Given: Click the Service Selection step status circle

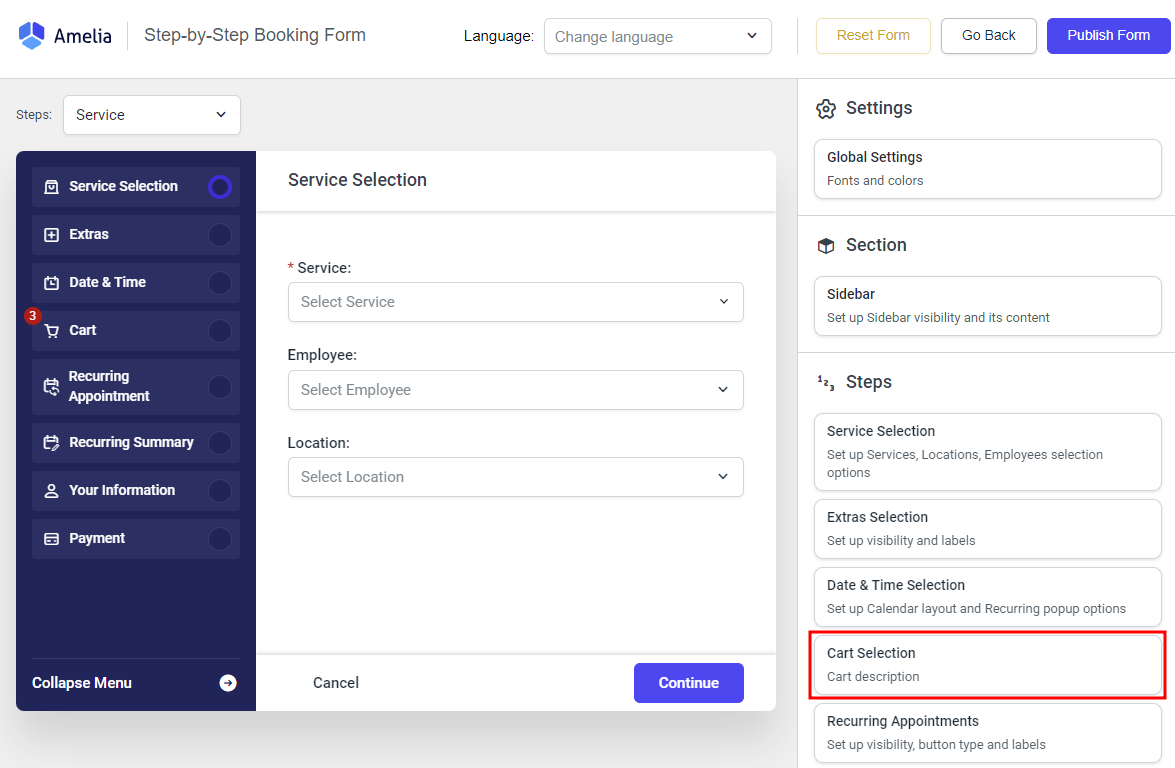Looking at the screenshot, I should click(220, 187).
